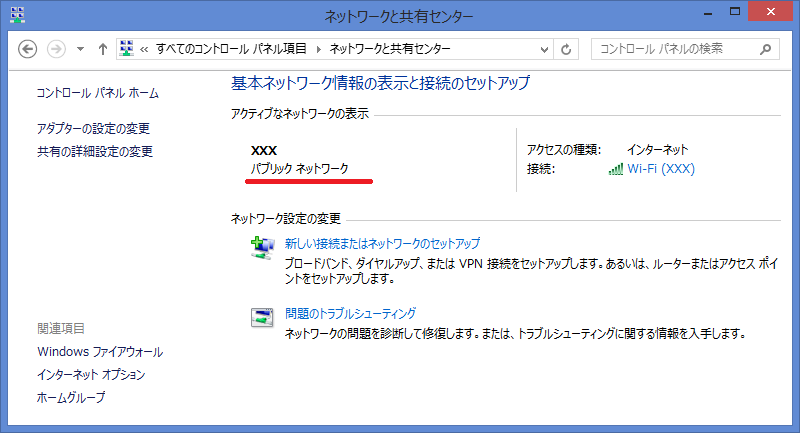This screenshot has width=800, height=433.
Task: Open アダプターの設定の変更
Action: 93,129
